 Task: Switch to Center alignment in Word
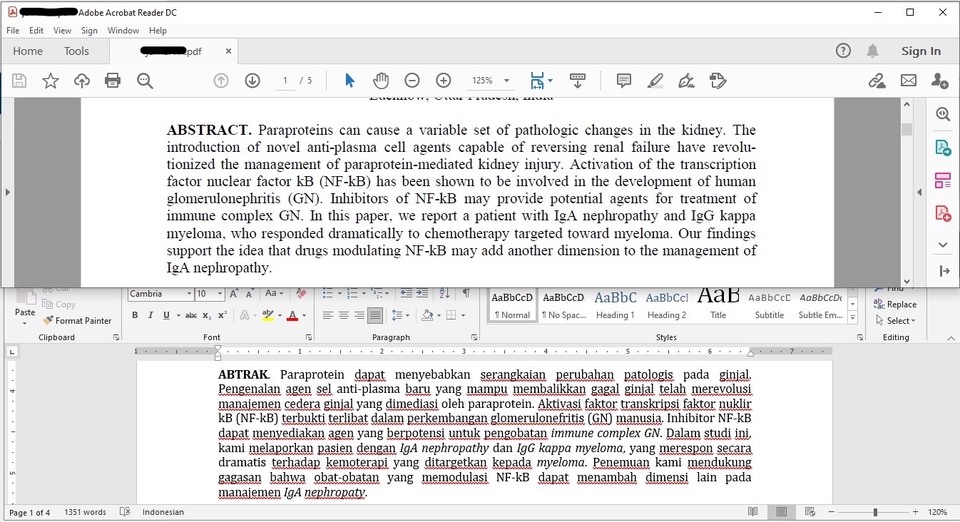tap(343, 315)
